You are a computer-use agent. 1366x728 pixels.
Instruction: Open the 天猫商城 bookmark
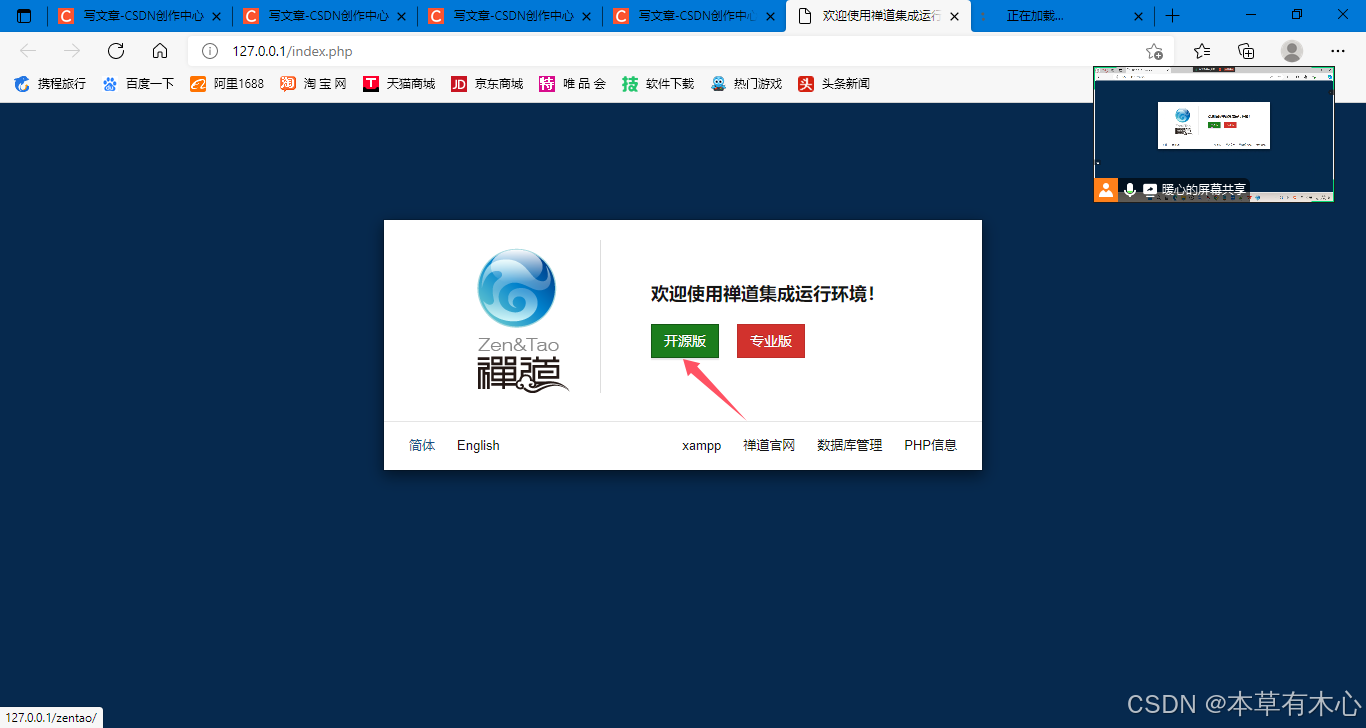399,84
